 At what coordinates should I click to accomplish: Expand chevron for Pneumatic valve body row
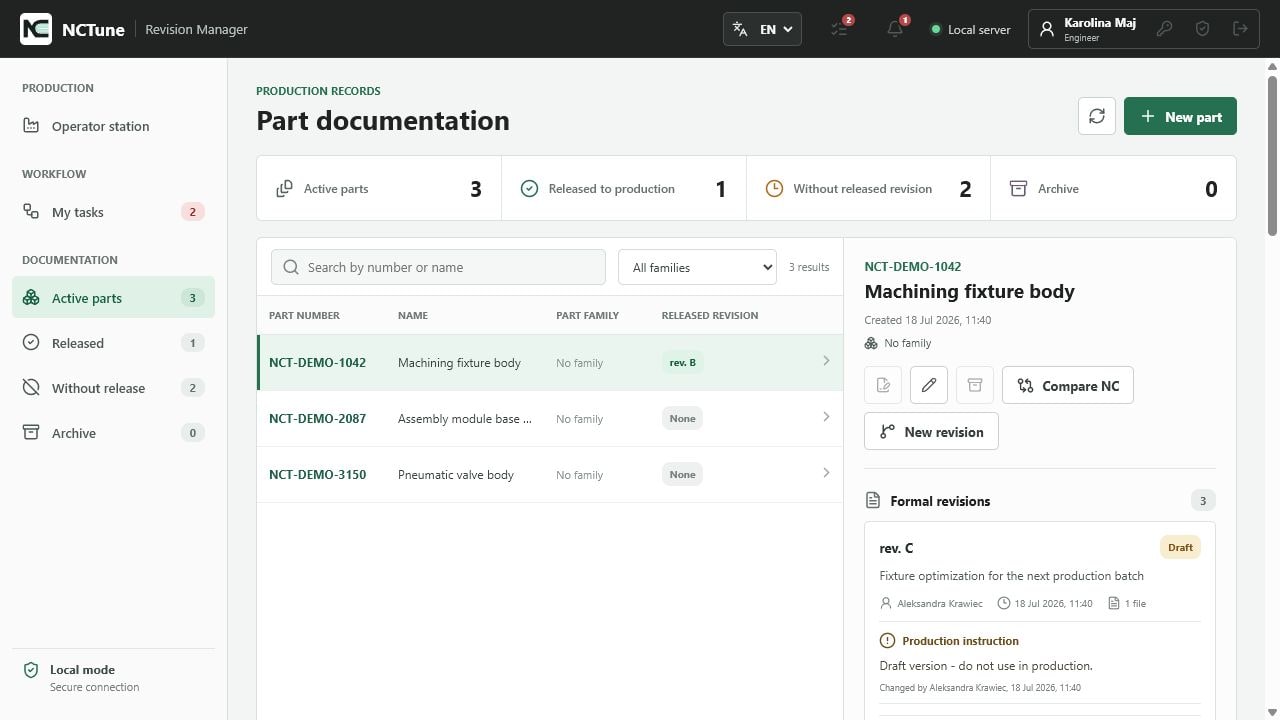point(826,473)
